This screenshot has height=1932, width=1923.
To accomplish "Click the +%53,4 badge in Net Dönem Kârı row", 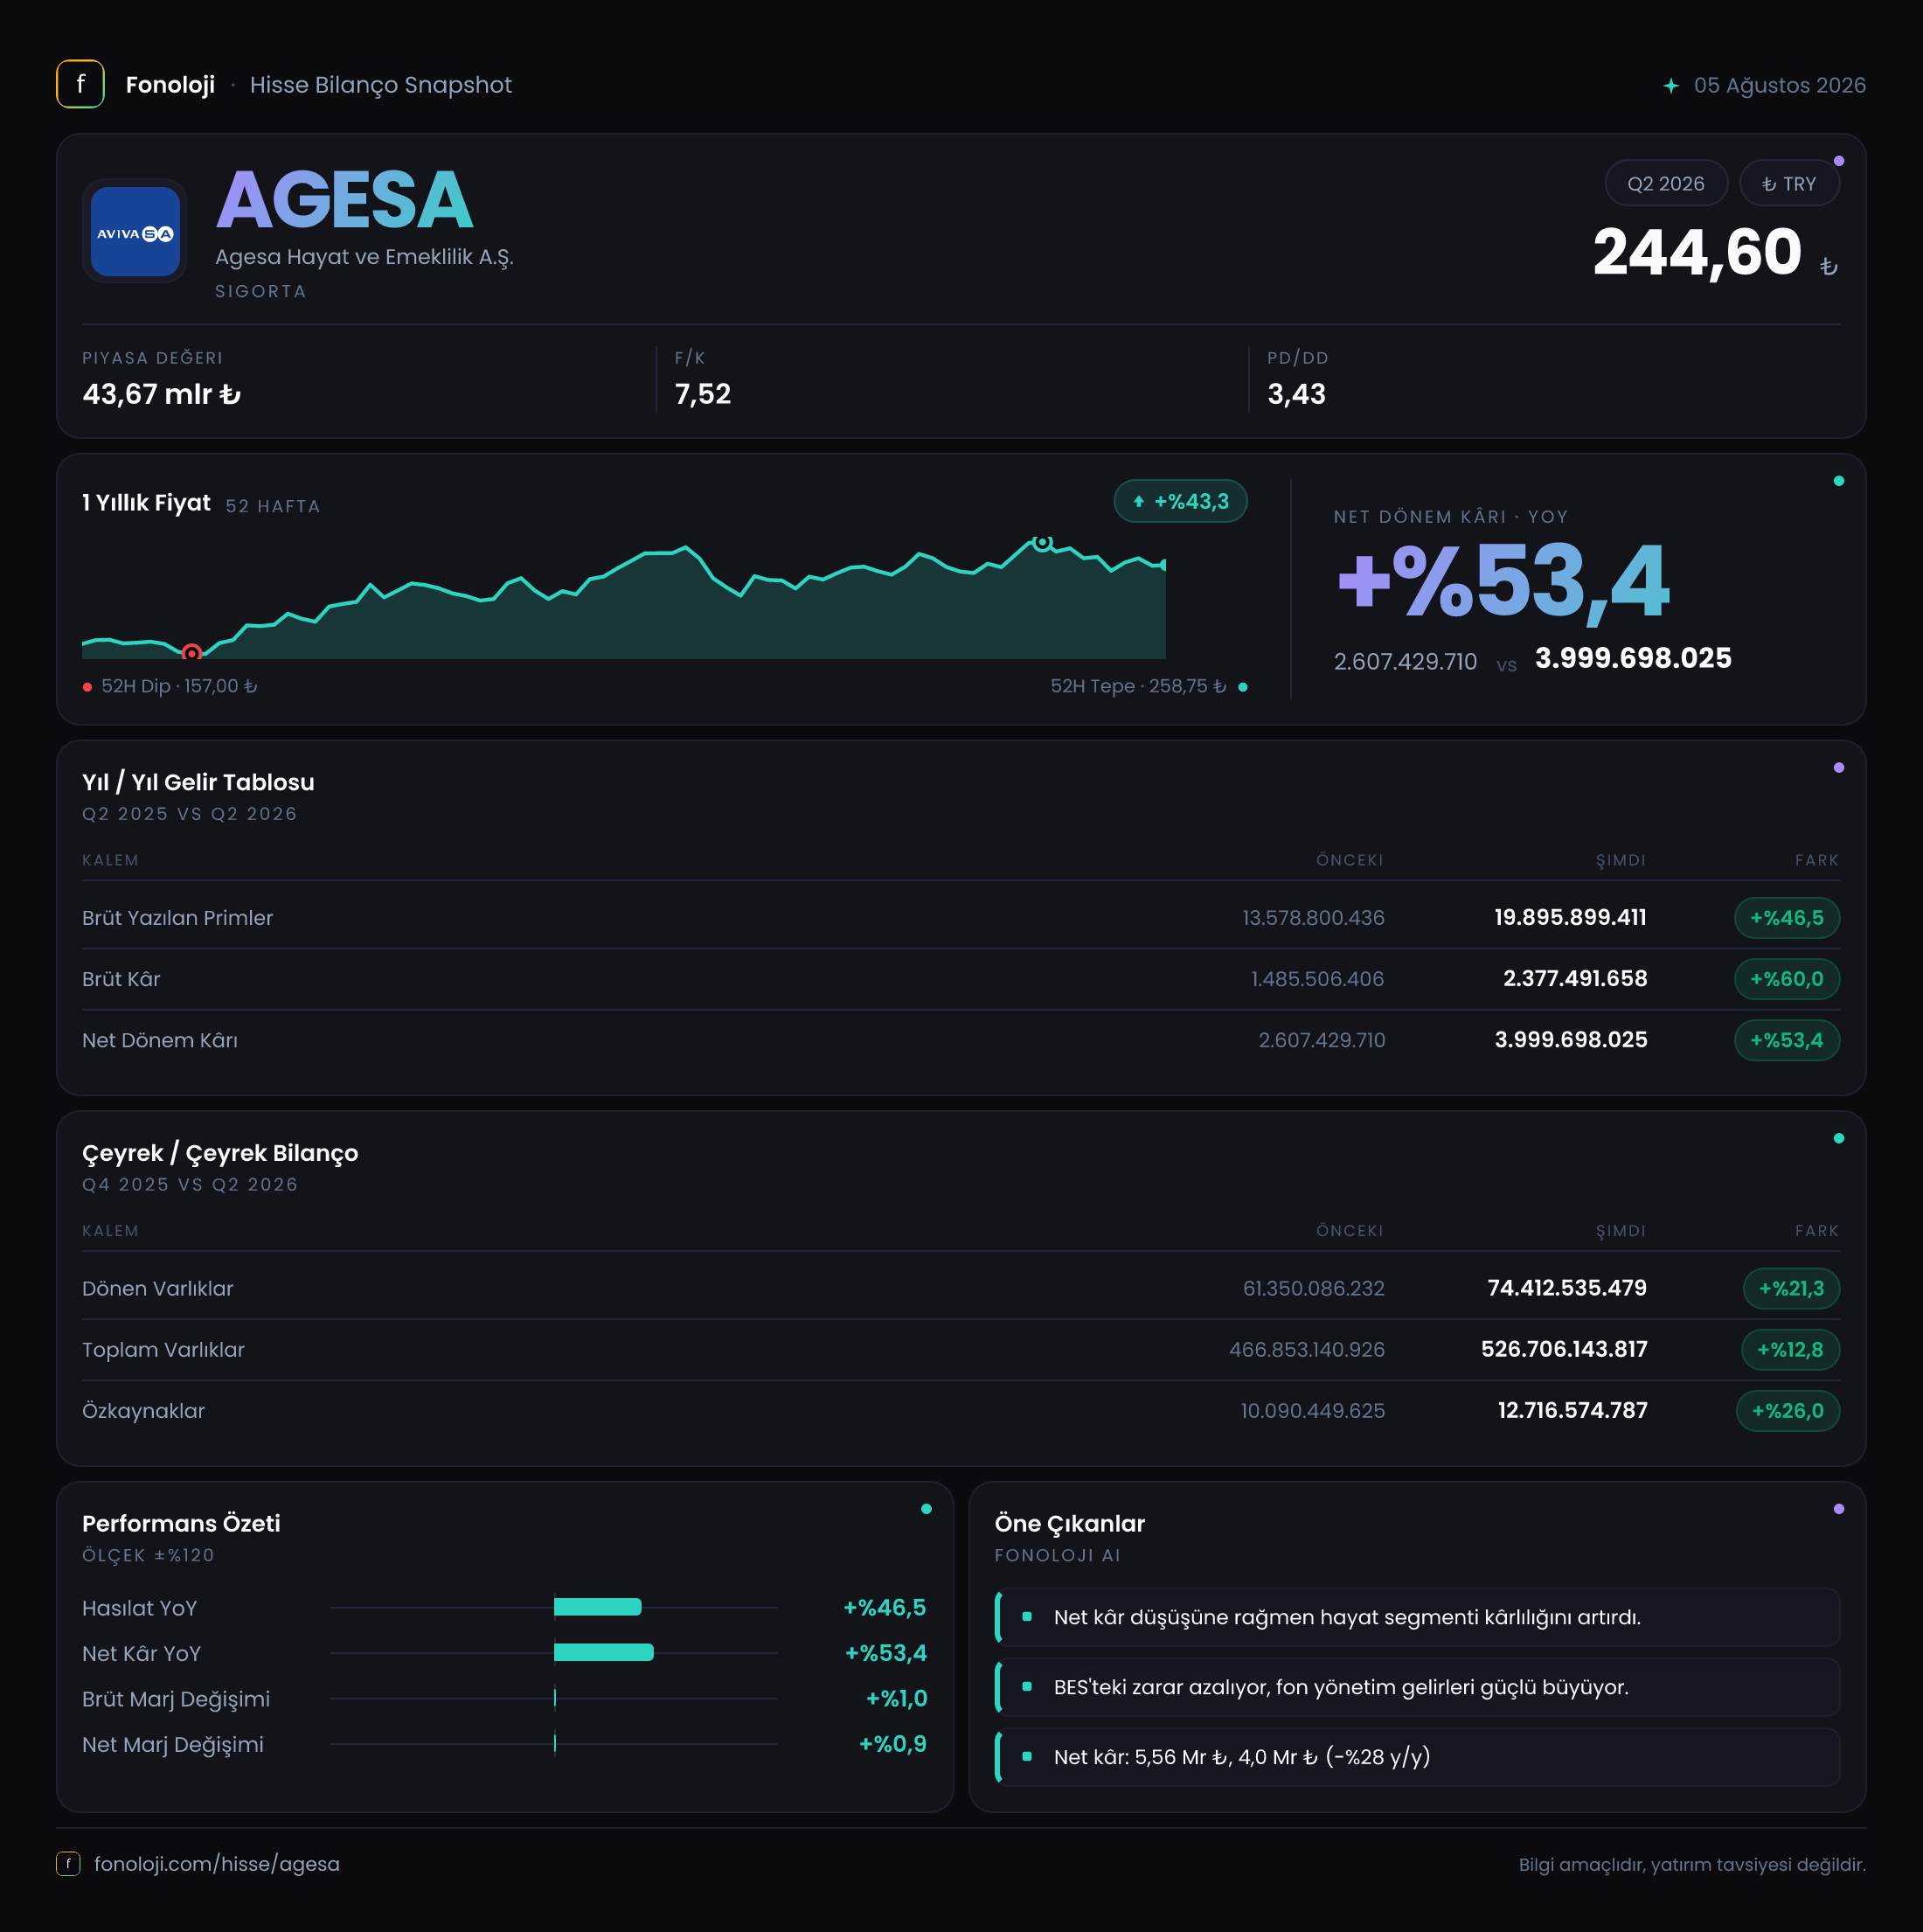I will [1786, 1040].
